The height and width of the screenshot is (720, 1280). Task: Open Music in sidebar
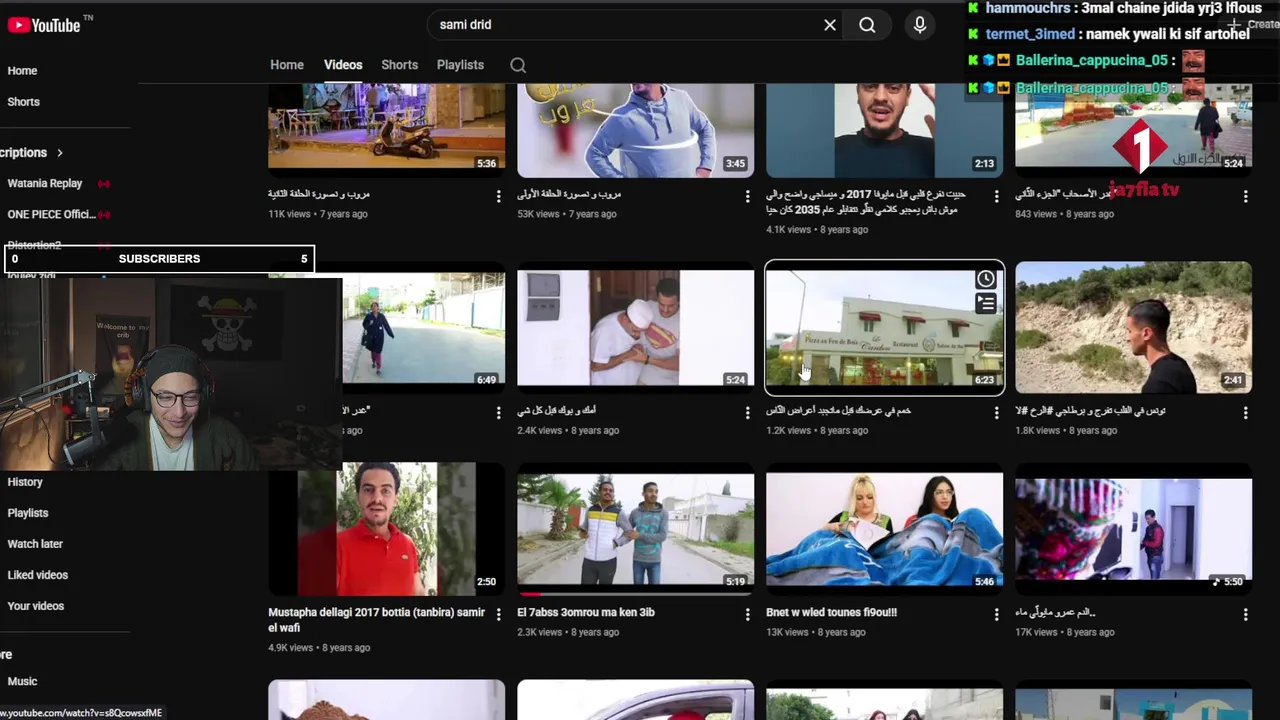click(22, 682)
